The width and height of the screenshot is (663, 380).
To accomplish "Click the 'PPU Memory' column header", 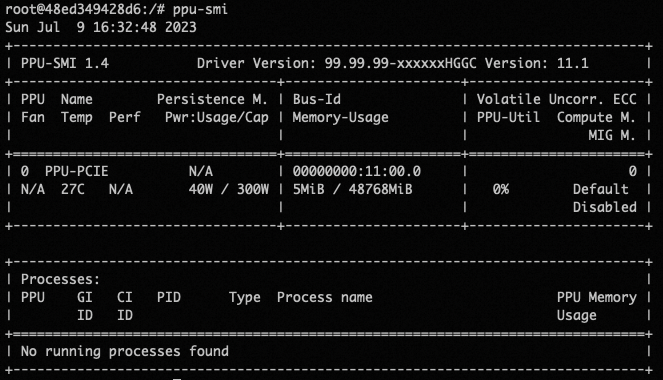I will click(x=597, y=298).
